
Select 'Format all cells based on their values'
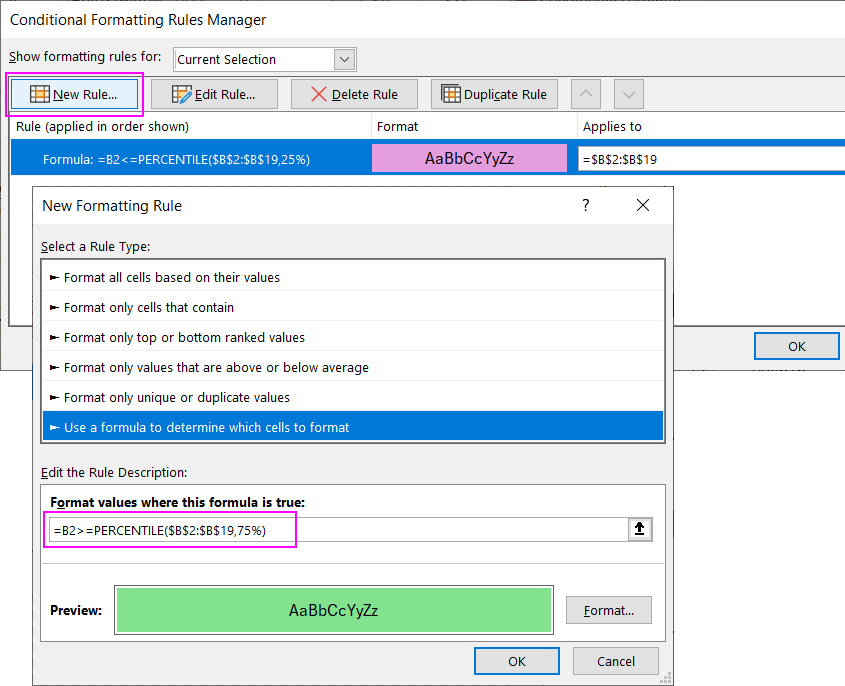coord(172,277)
